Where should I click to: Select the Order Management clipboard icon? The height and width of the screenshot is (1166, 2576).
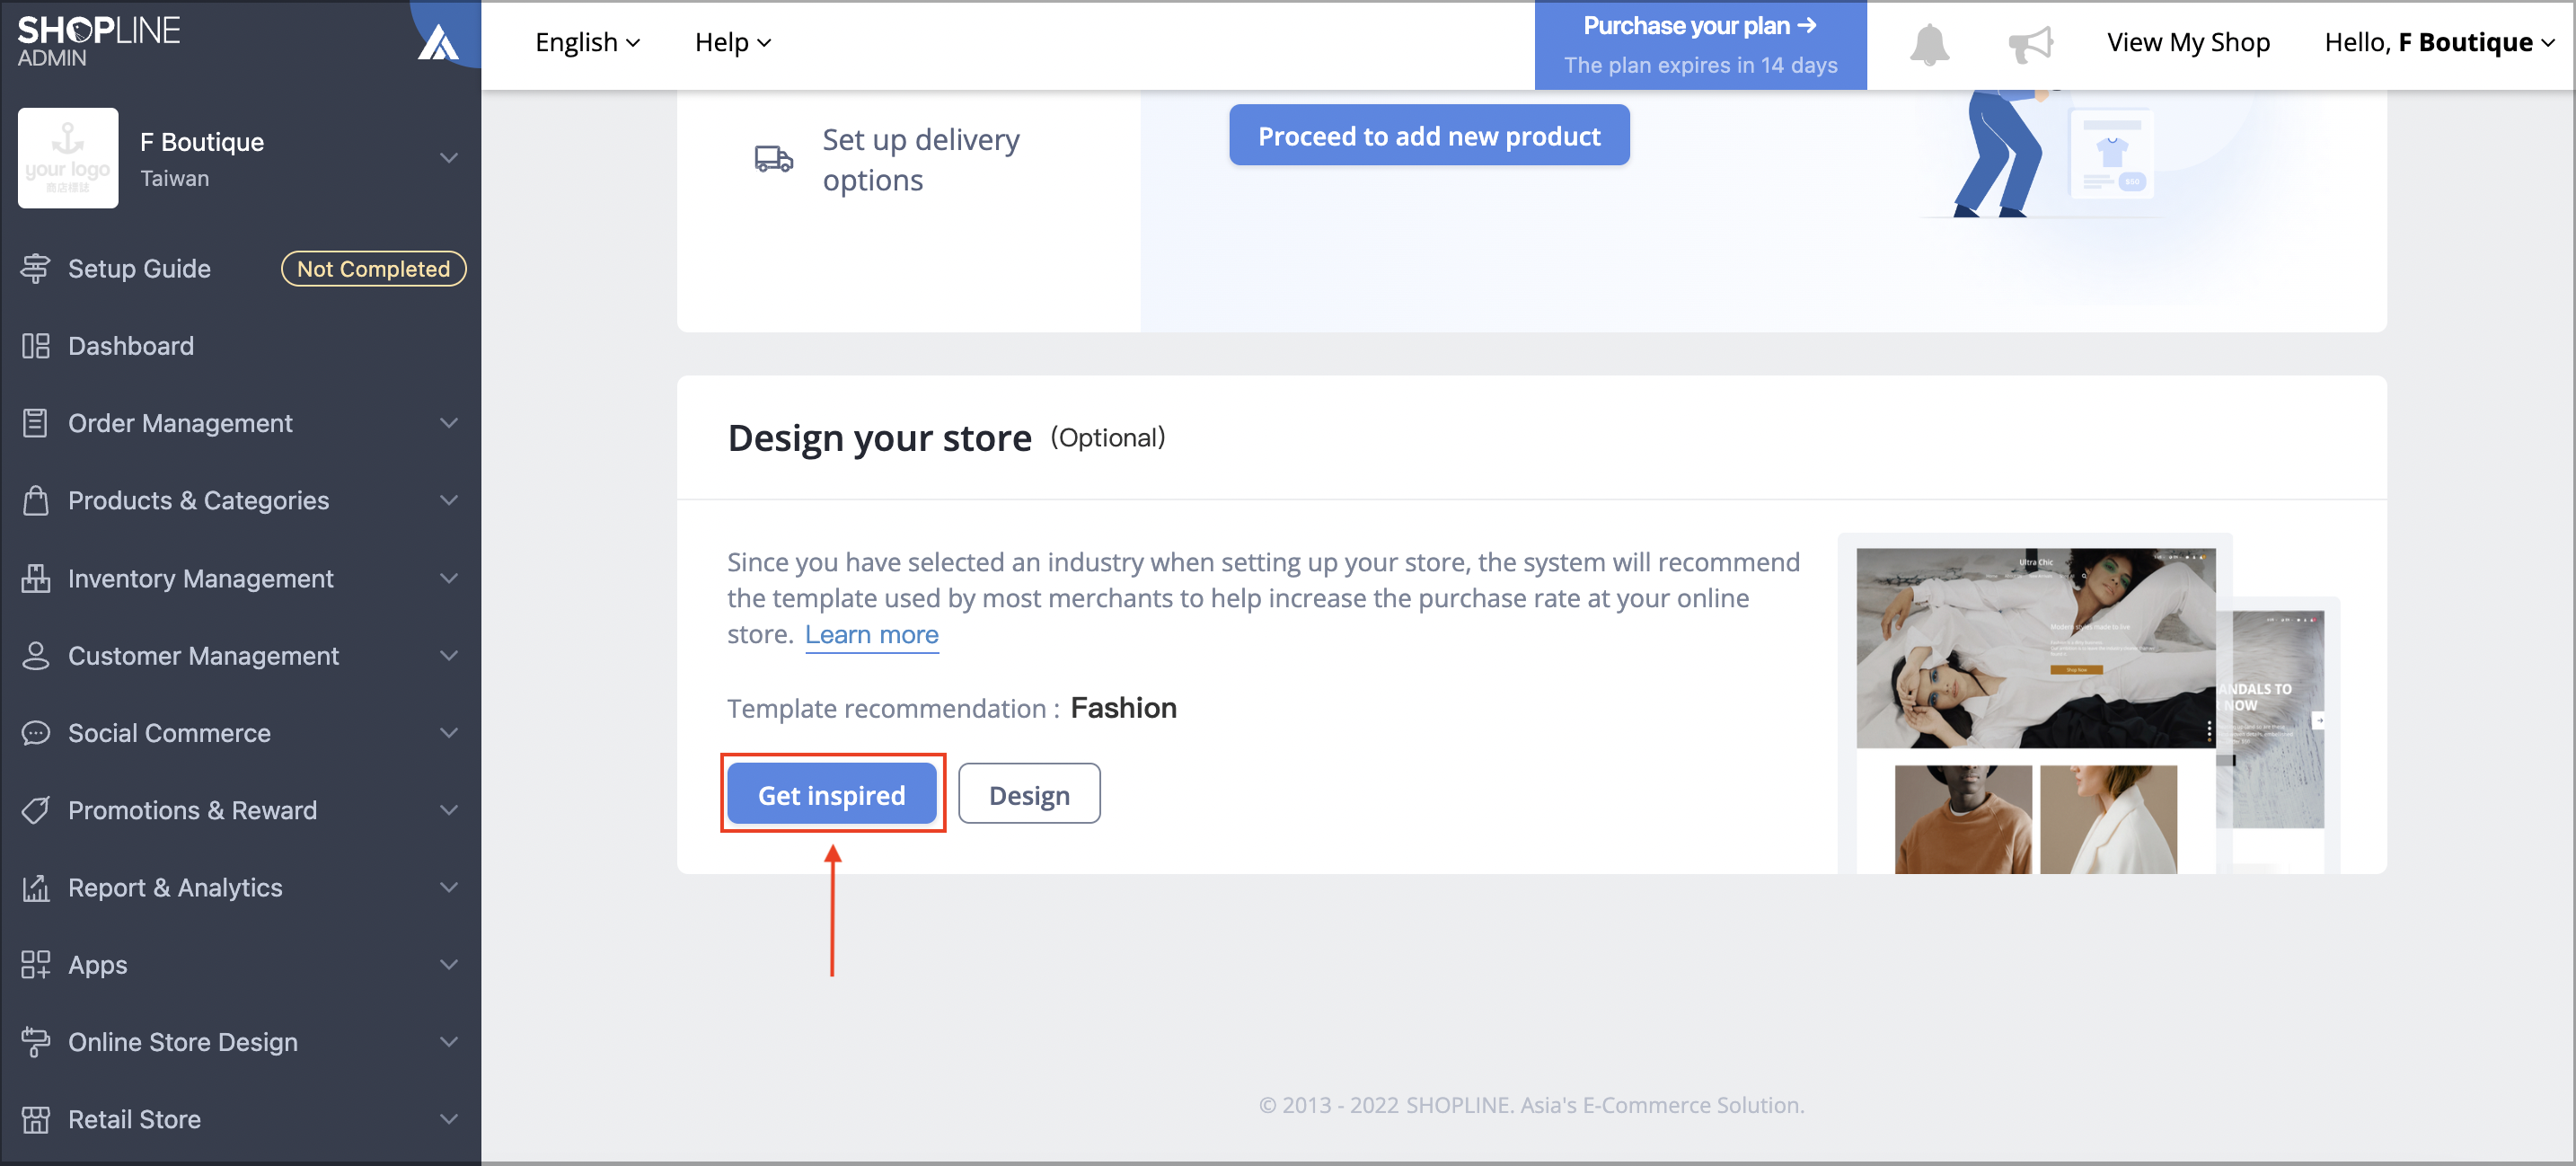pyautogui.click(x=36, y=423)
